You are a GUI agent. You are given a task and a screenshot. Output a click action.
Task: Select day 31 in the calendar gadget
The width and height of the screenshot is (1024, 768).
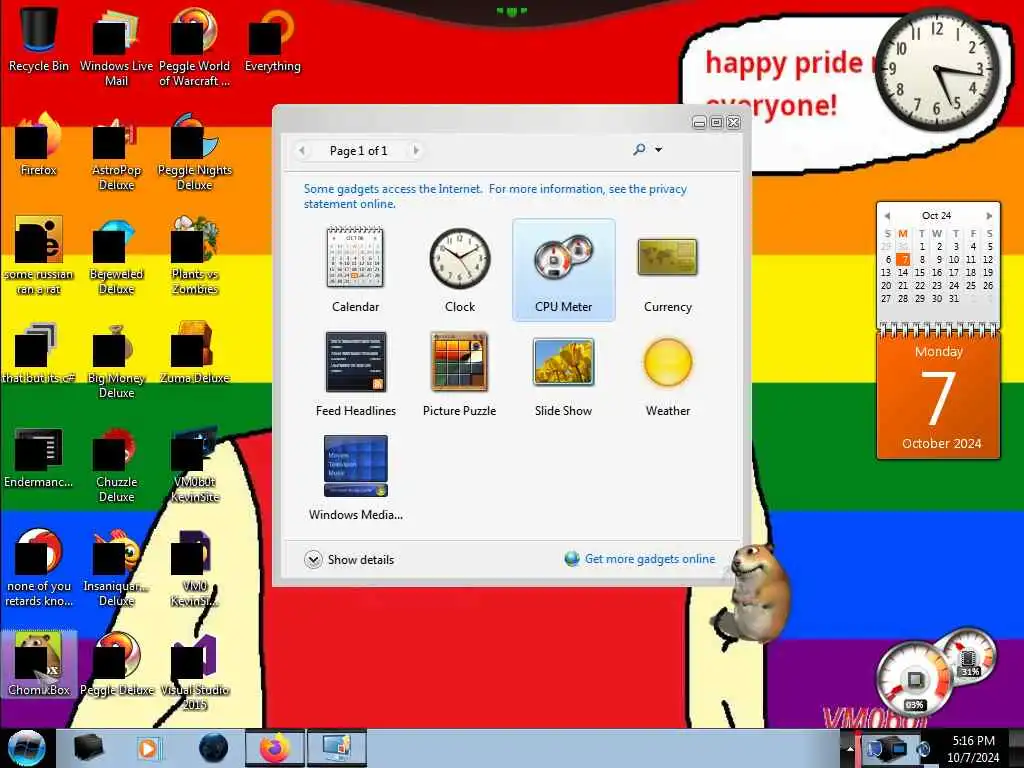[953, 298]
